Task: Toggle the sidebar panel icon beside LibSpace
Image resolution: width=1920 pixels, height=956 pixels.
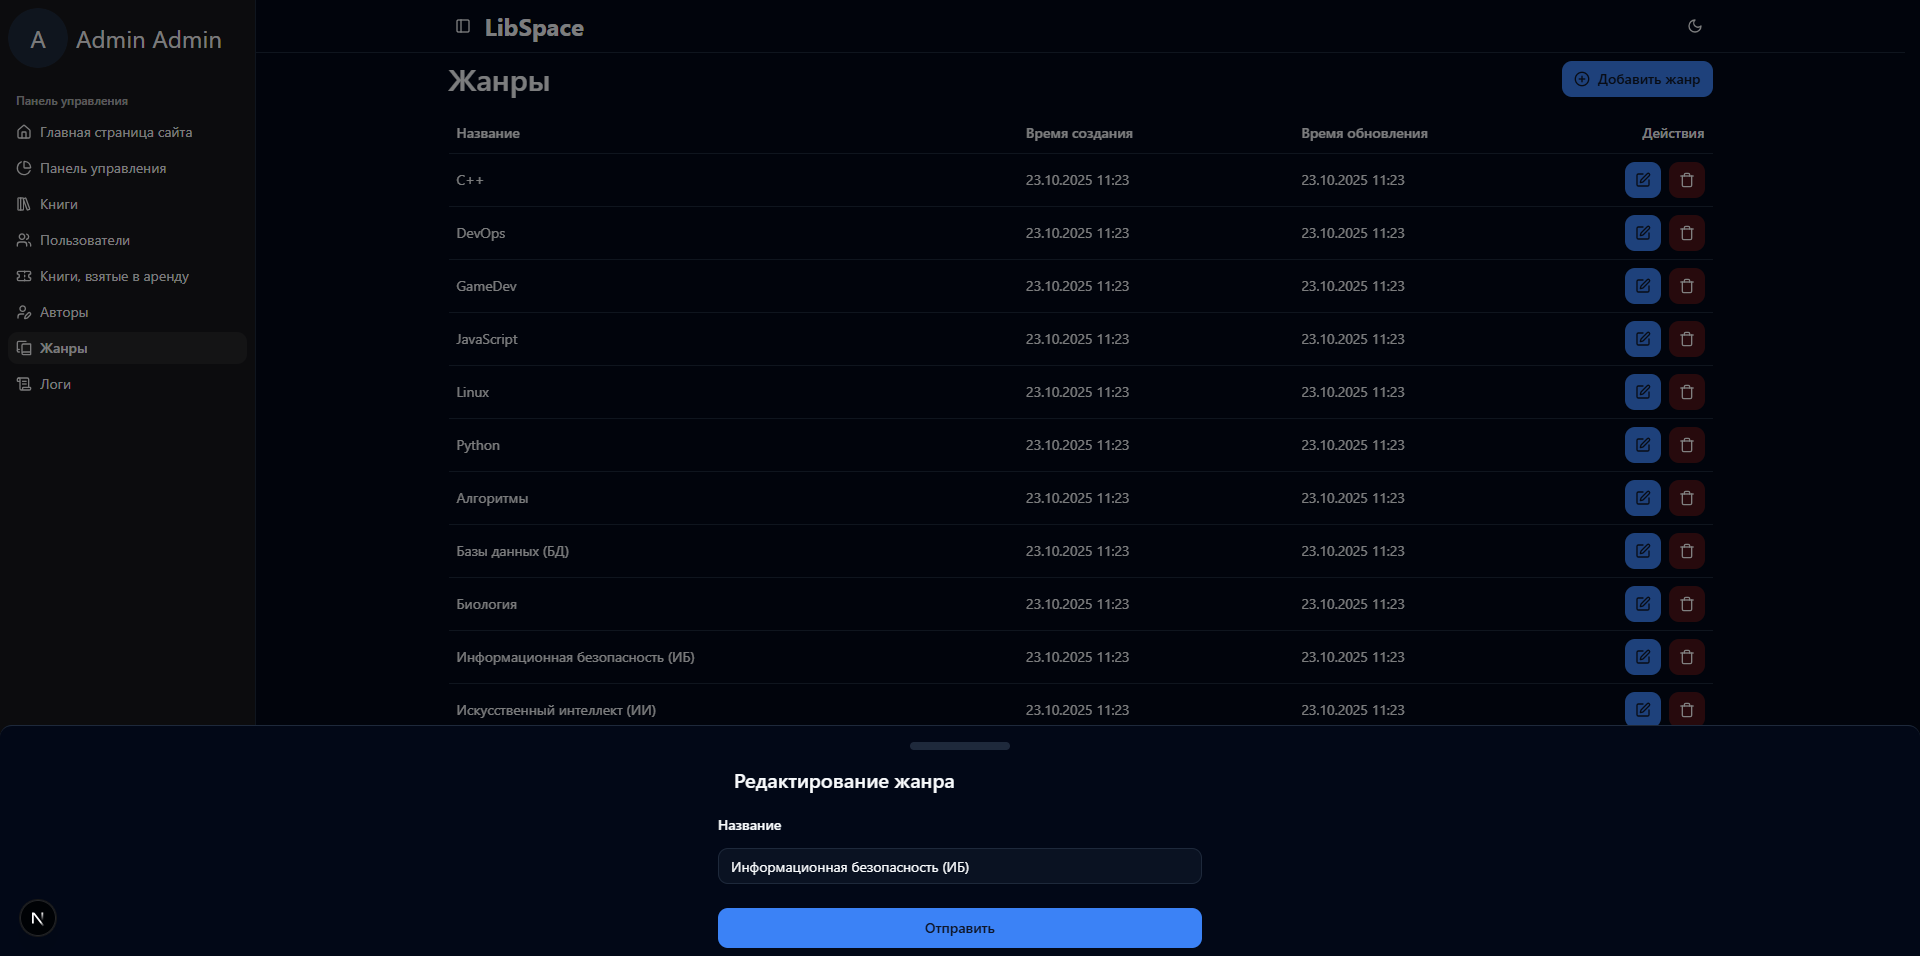Action: [462, 27]
